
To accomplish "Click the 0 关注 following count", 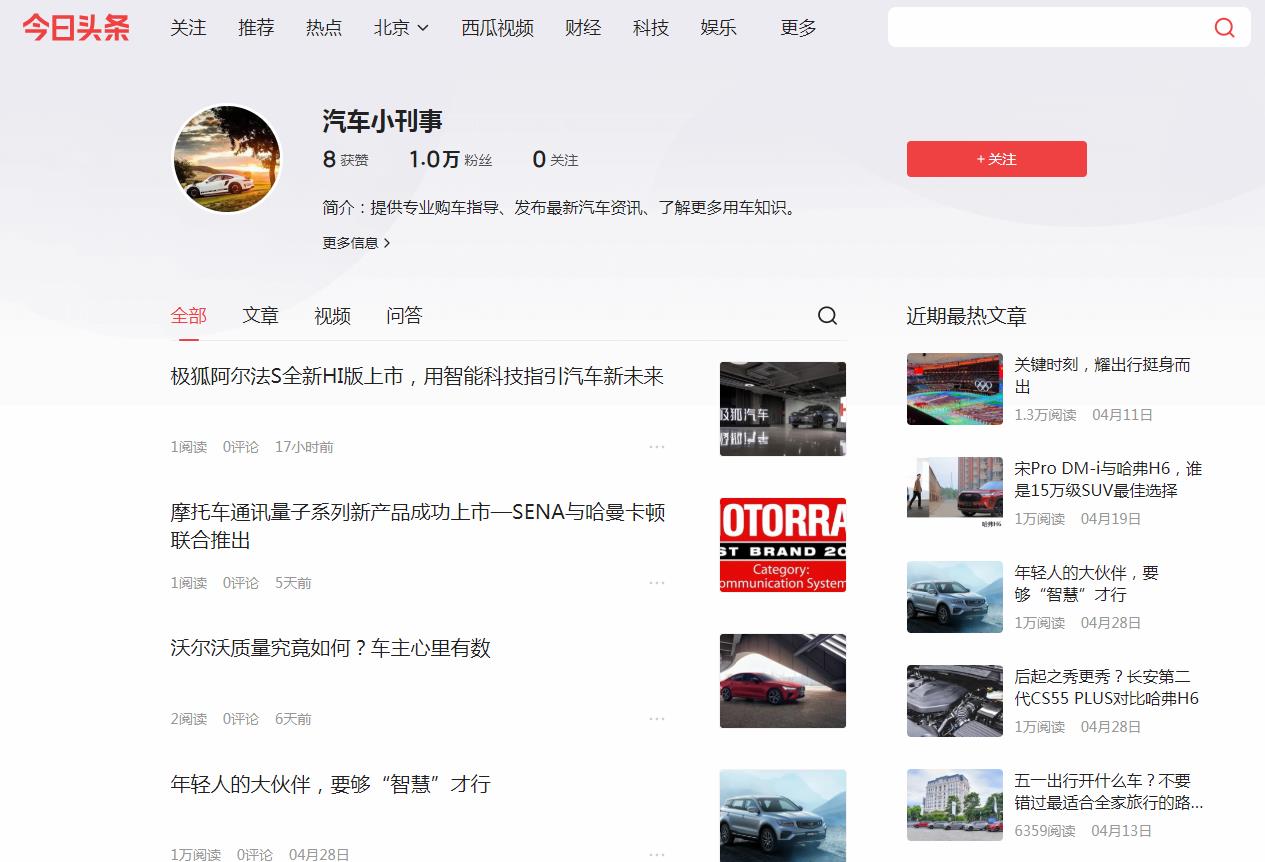I will pos(555,159).
